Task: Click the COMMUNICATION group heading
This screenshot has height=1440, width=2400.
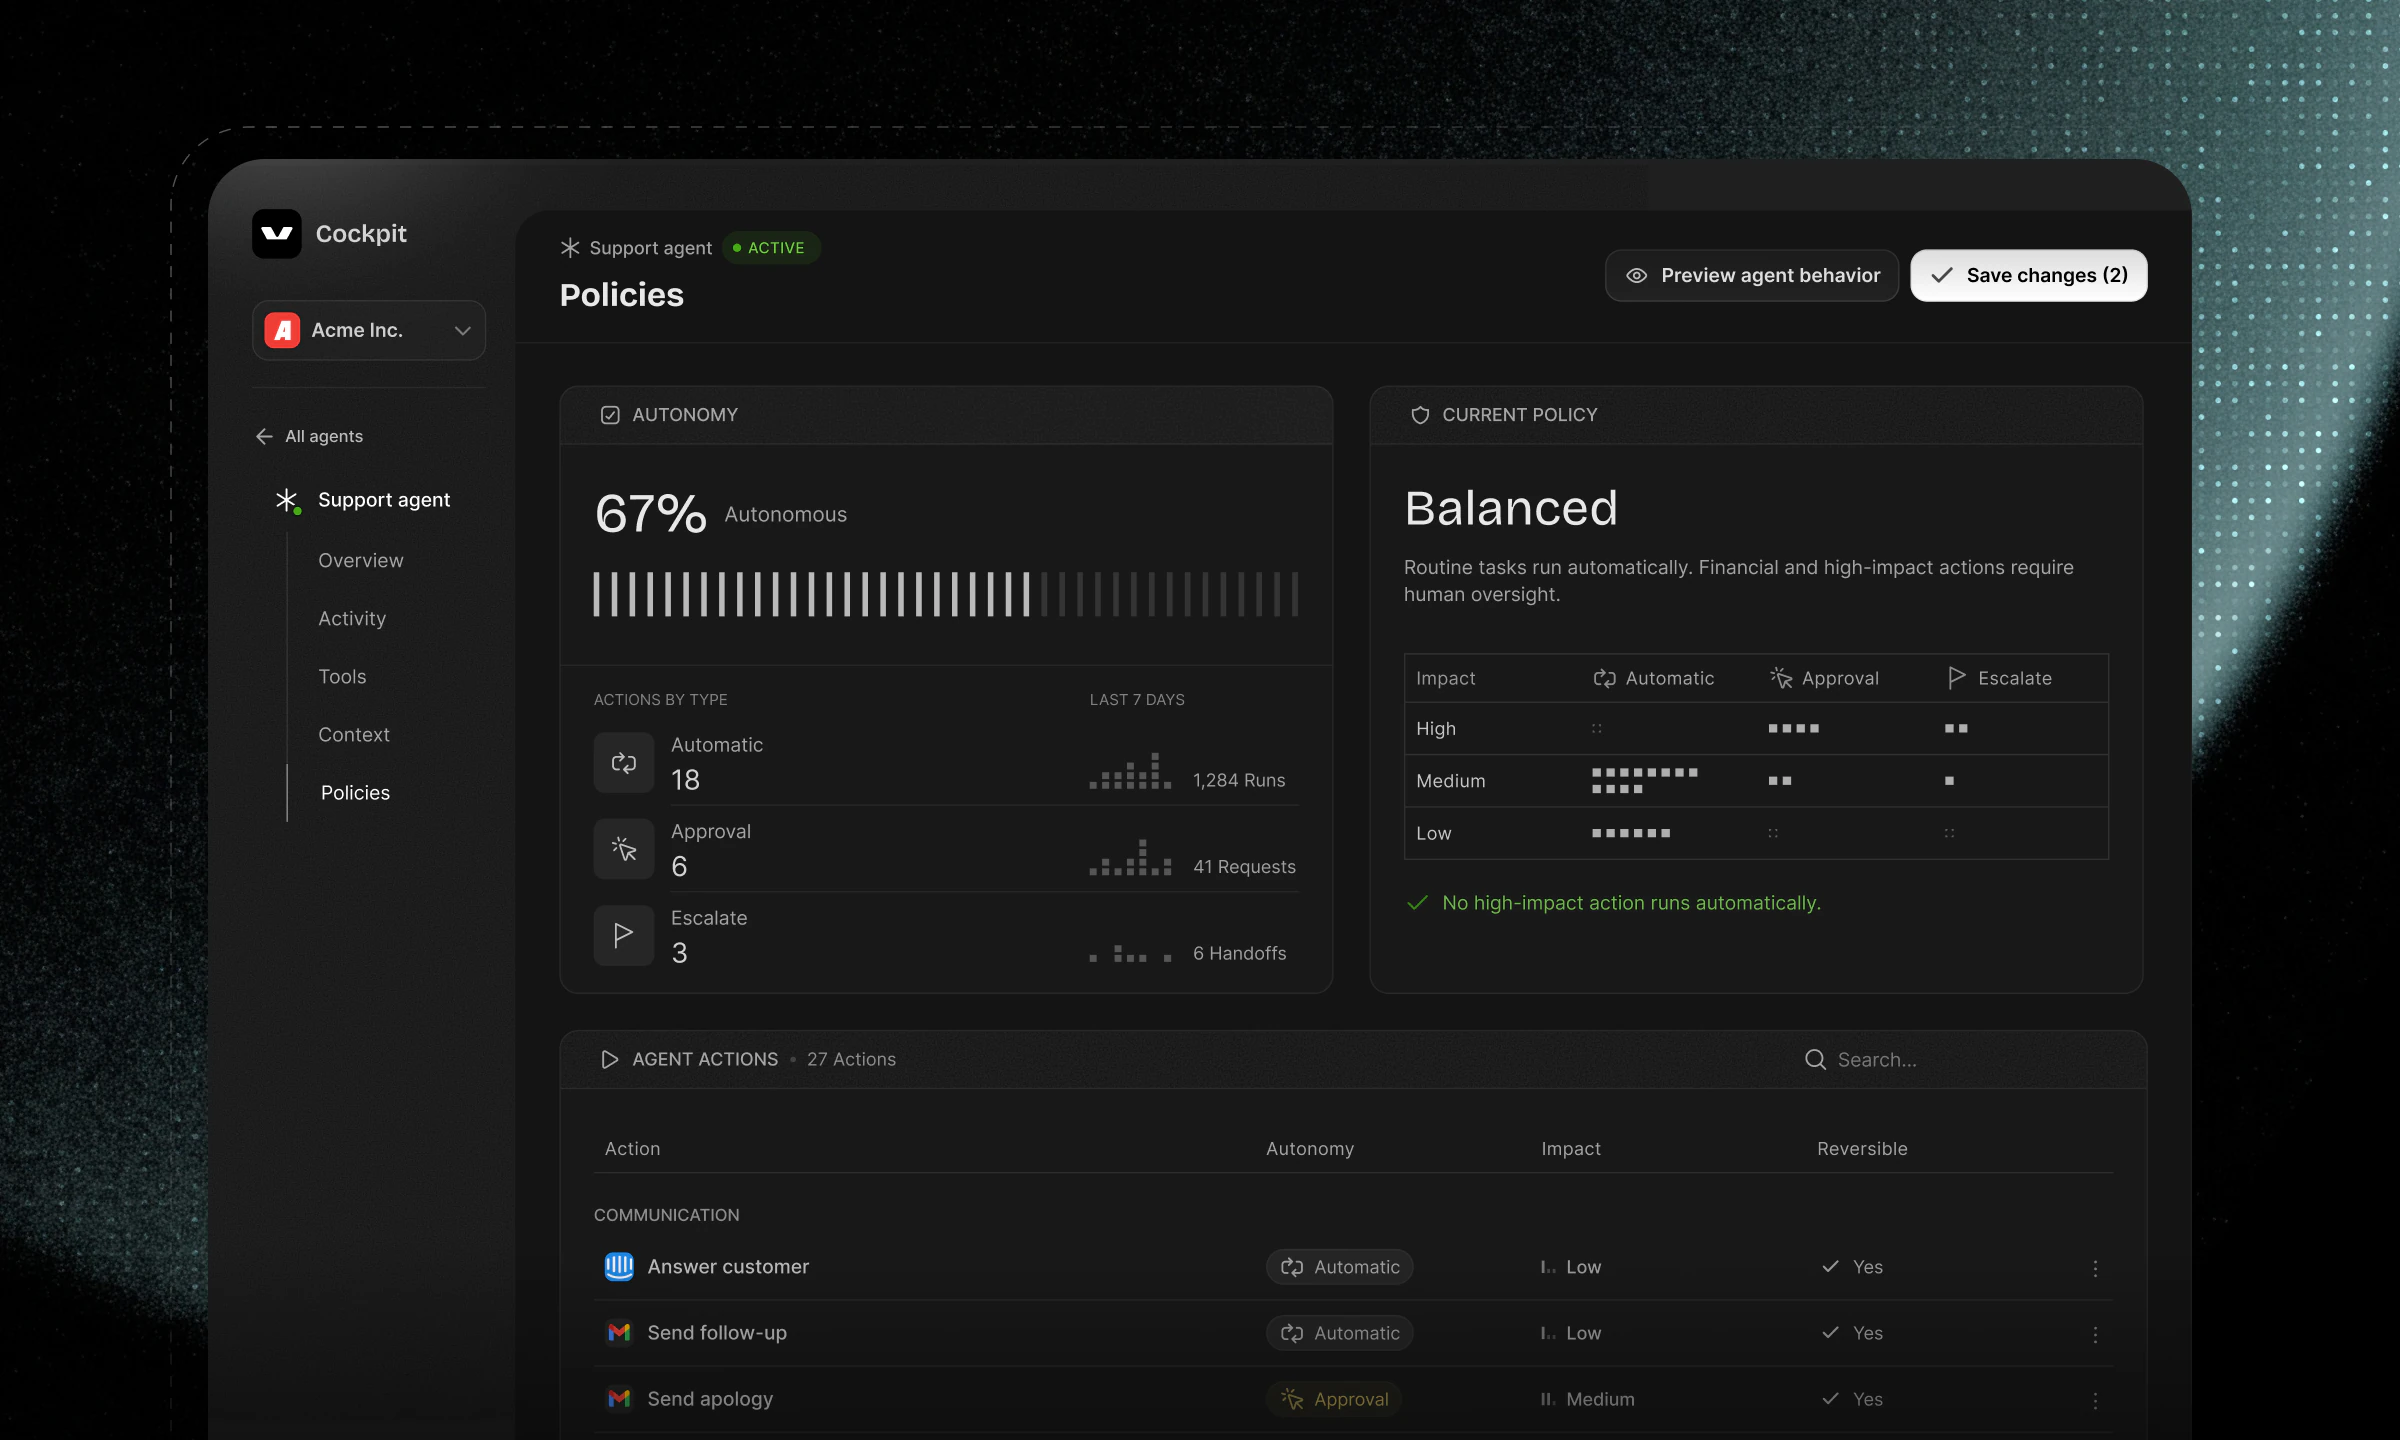Action: coord(667,1215)
